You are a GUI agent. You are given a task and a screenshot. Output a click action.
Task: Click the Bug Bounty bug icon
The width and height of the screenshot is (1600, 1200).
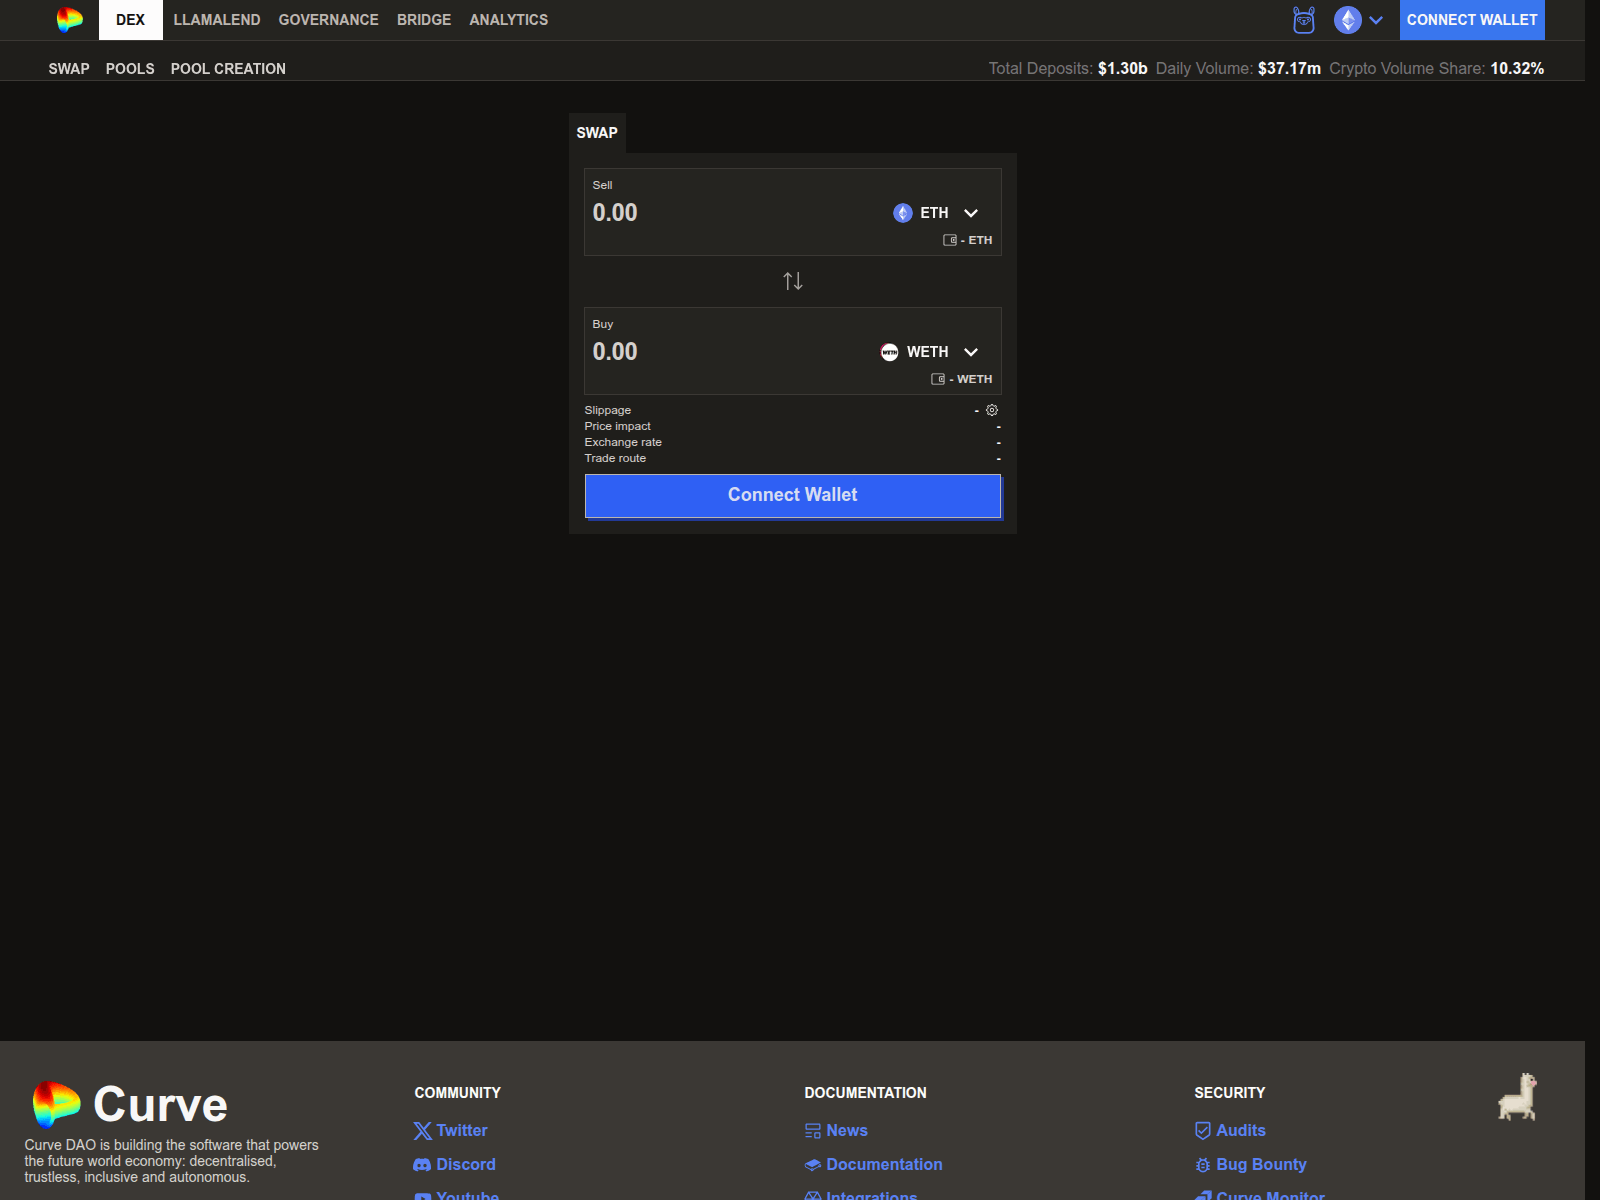click(x=1203, y=1165)
